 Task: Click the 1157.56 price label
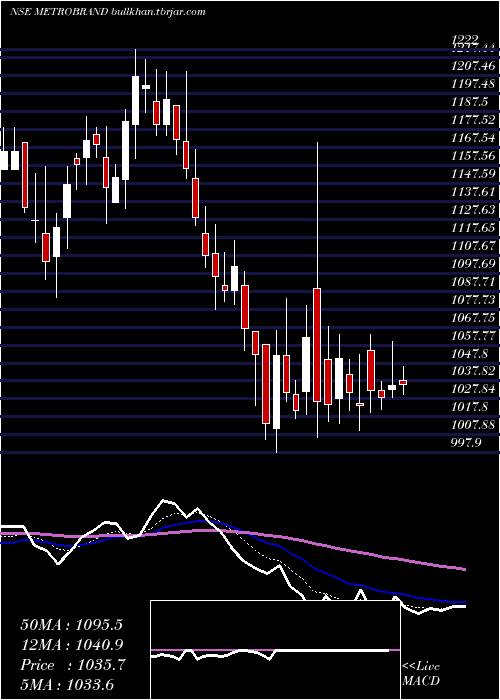474,155
